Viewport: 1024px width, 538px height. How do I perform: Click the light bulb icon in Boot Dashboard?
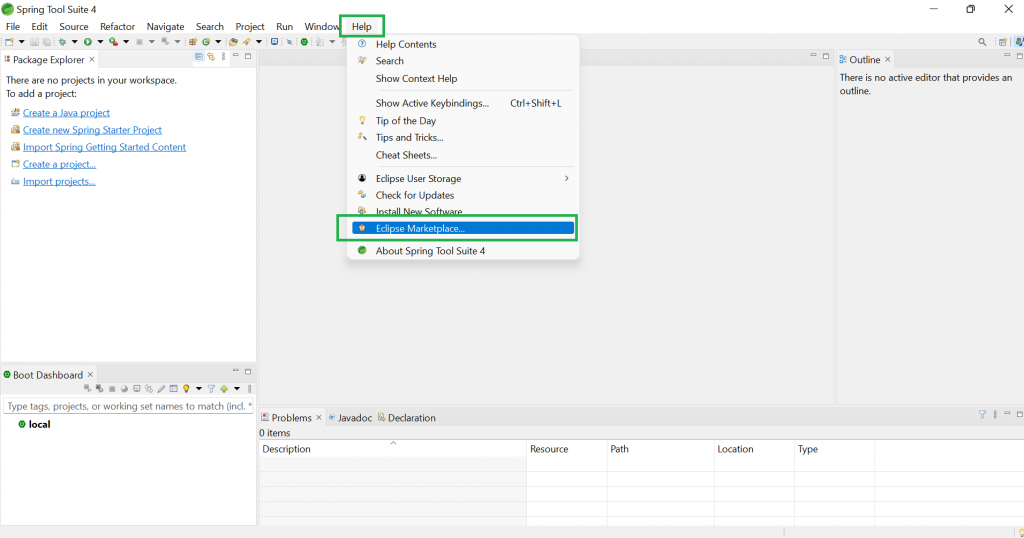186,388
